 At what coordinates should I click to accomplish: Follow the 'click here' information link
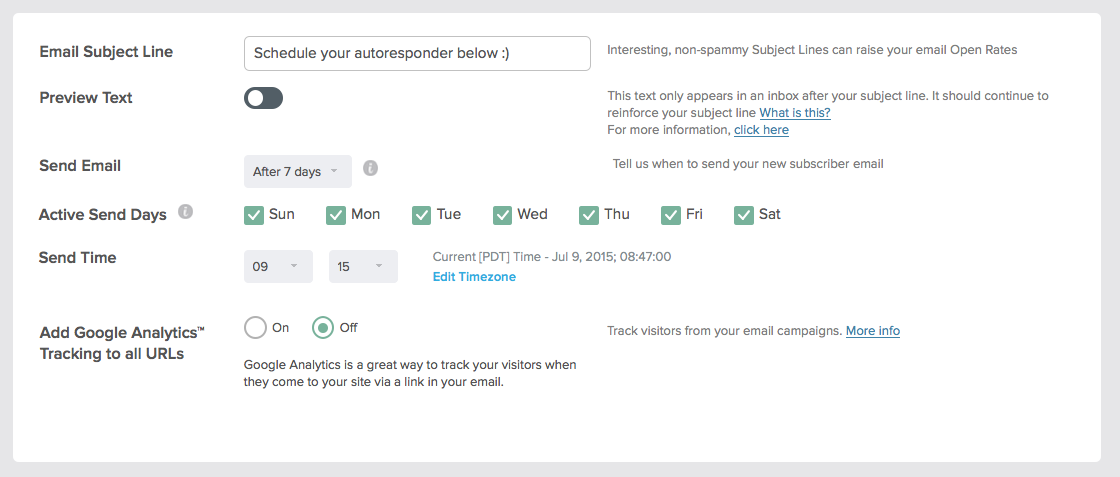(x=761, y=130)
